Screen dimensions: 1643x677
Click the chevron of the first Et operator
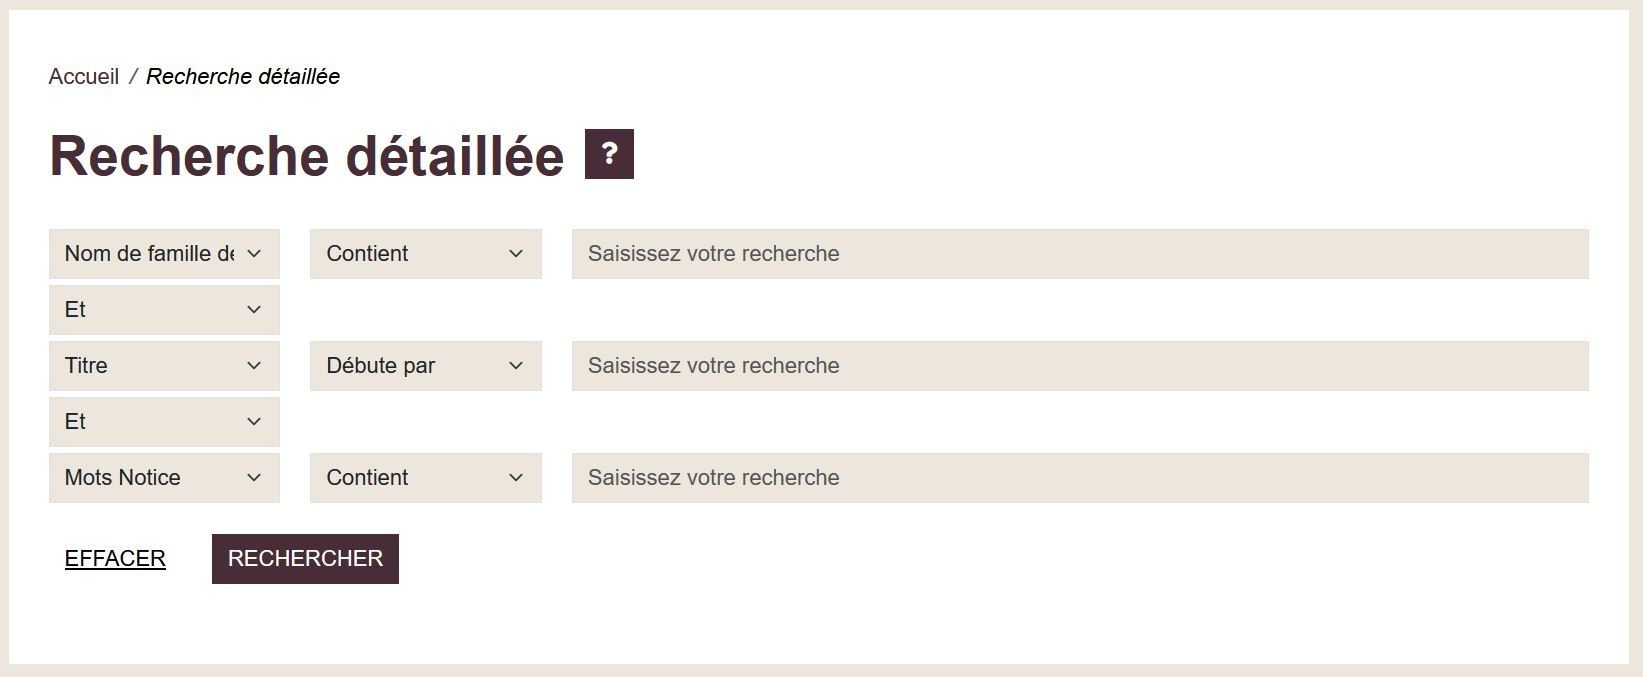pos(254,310)
